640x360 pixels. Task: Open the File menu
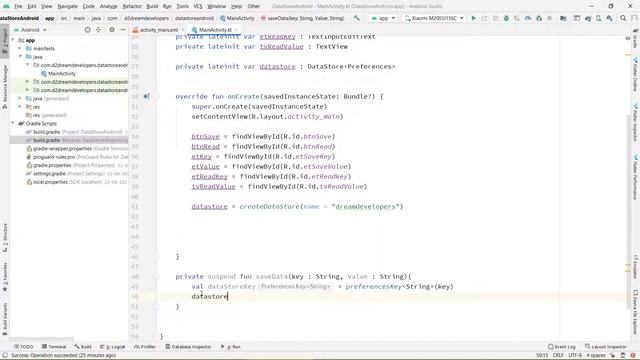pos(18,6)
